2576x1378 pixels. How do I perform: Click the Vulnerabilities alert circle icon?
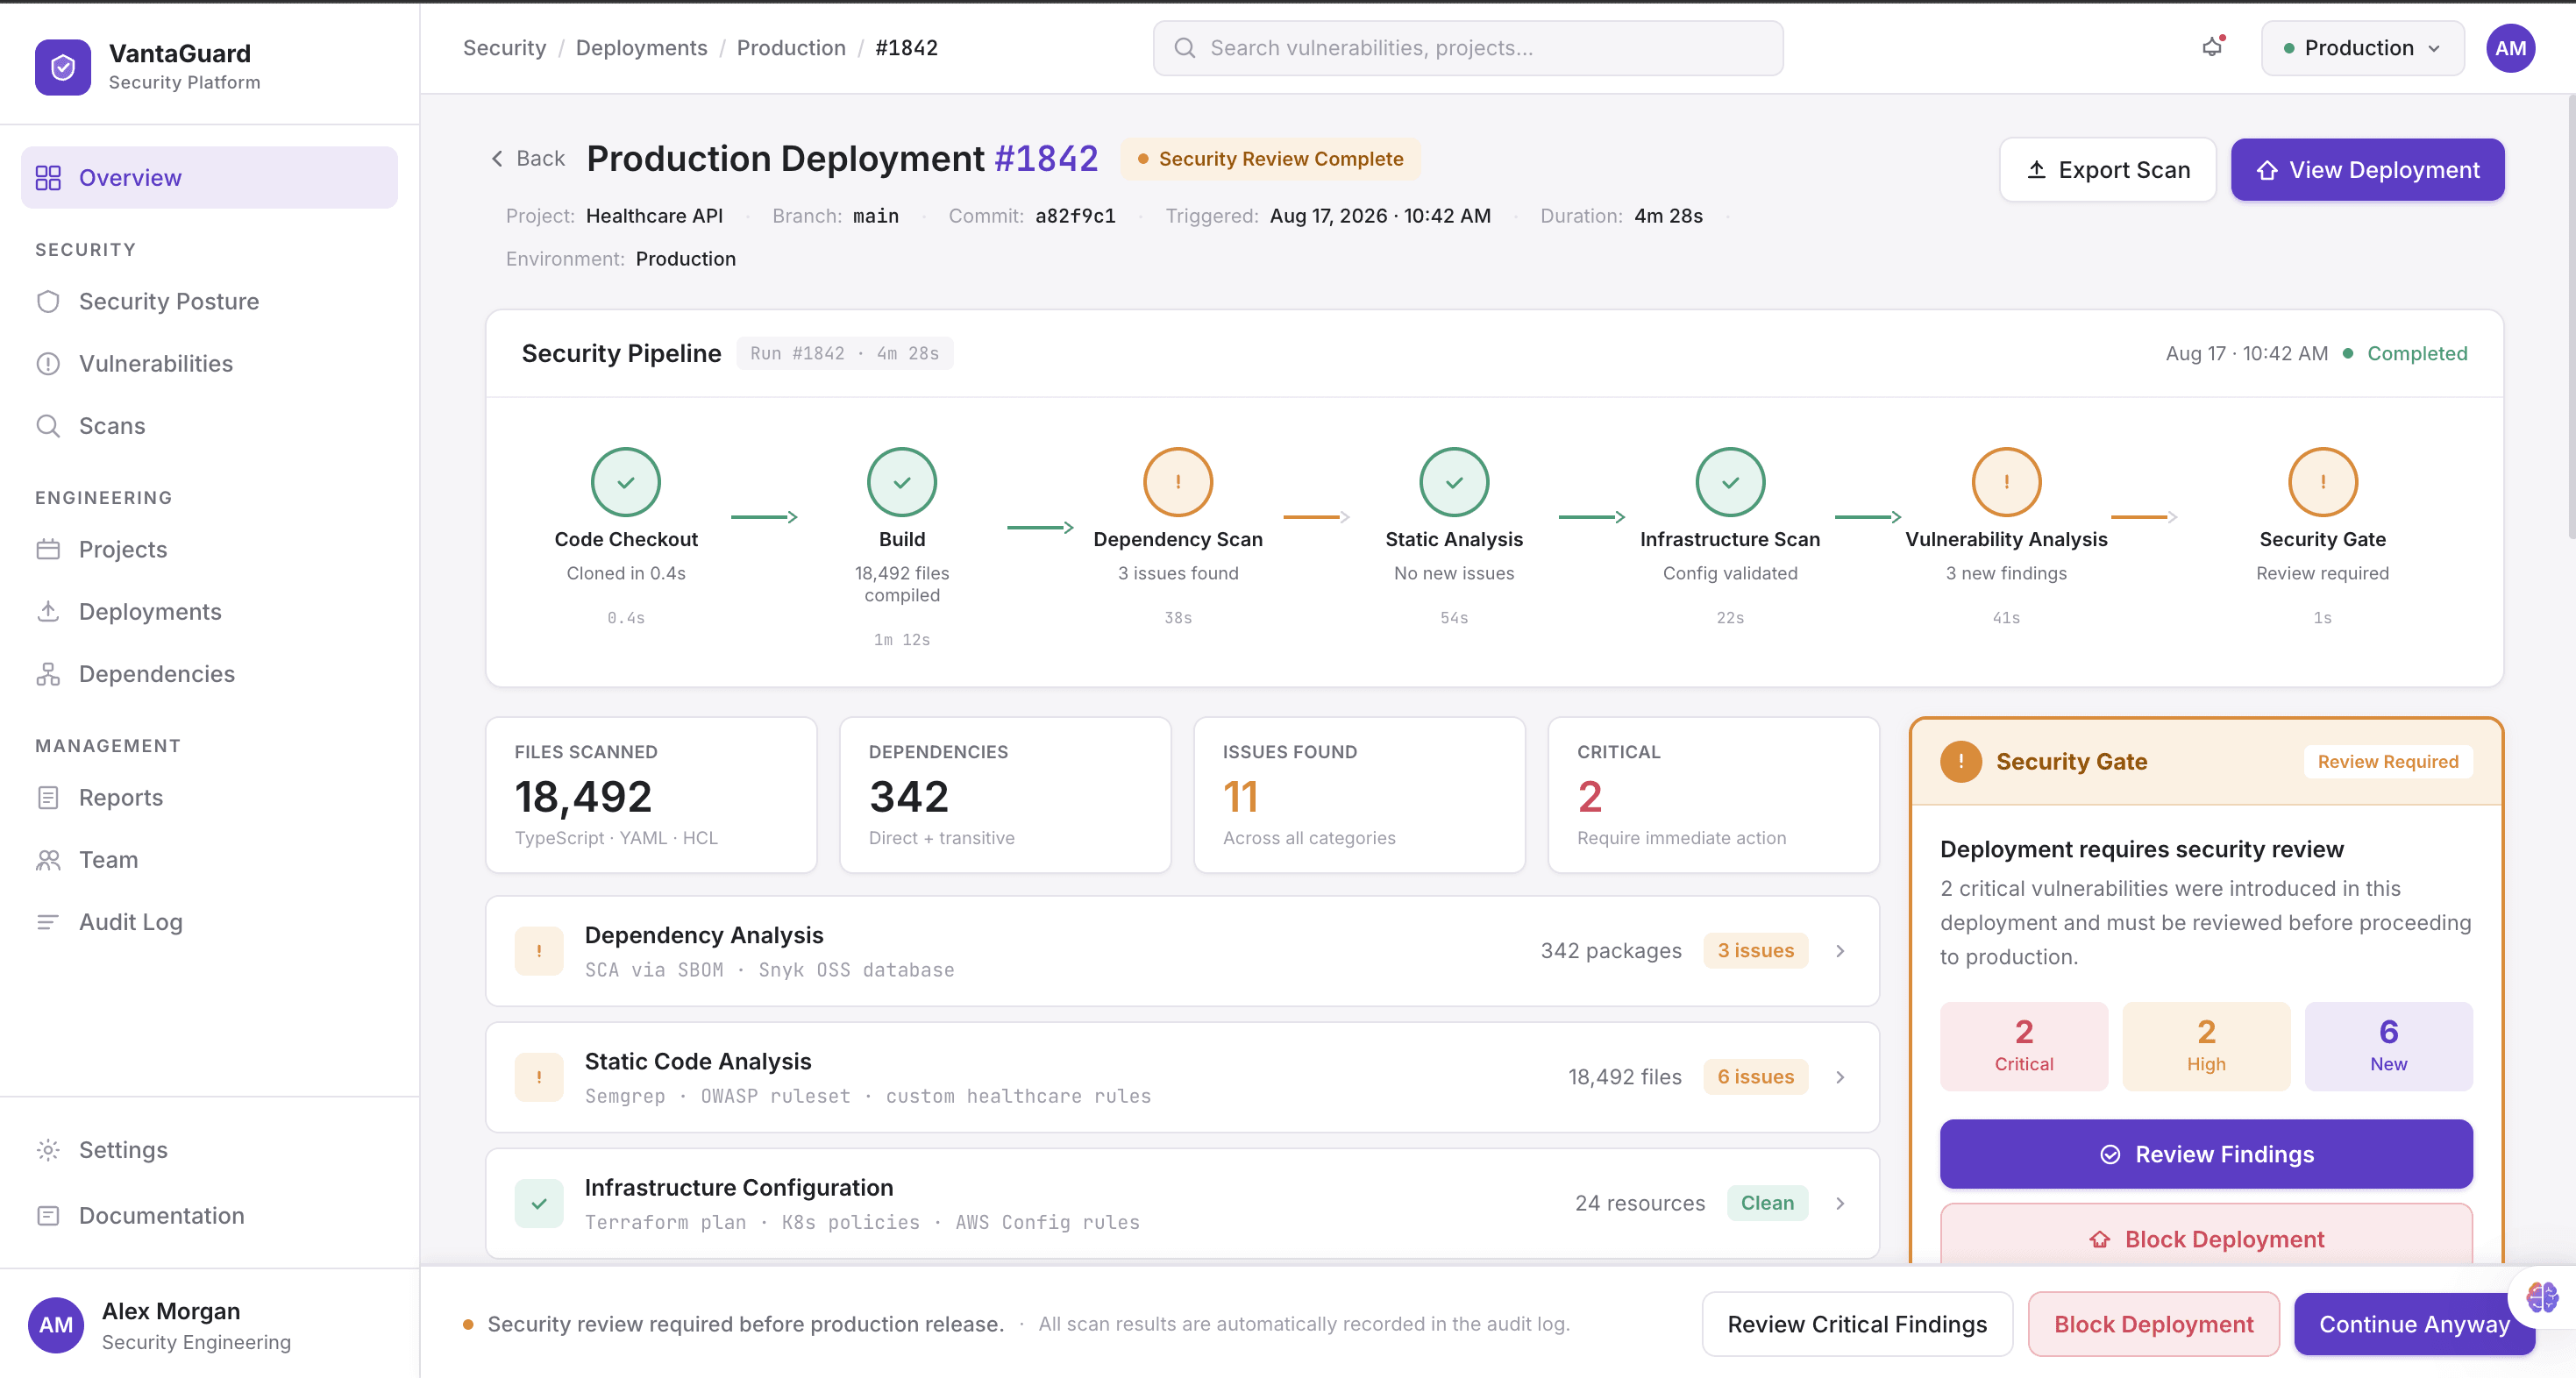48,364
